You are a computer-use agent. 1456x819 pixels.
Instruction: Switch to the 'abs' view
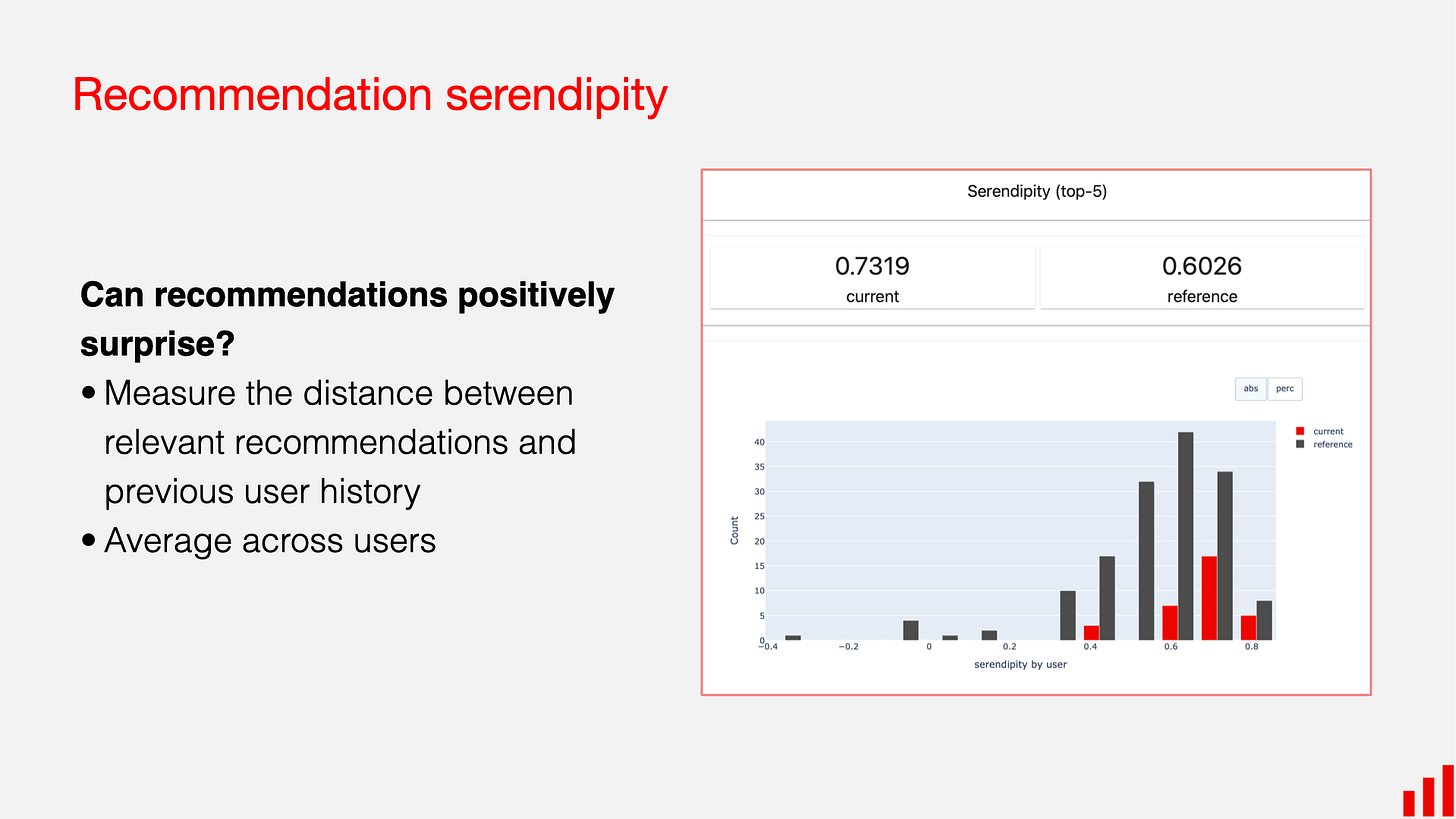(x=1251, y=388)
